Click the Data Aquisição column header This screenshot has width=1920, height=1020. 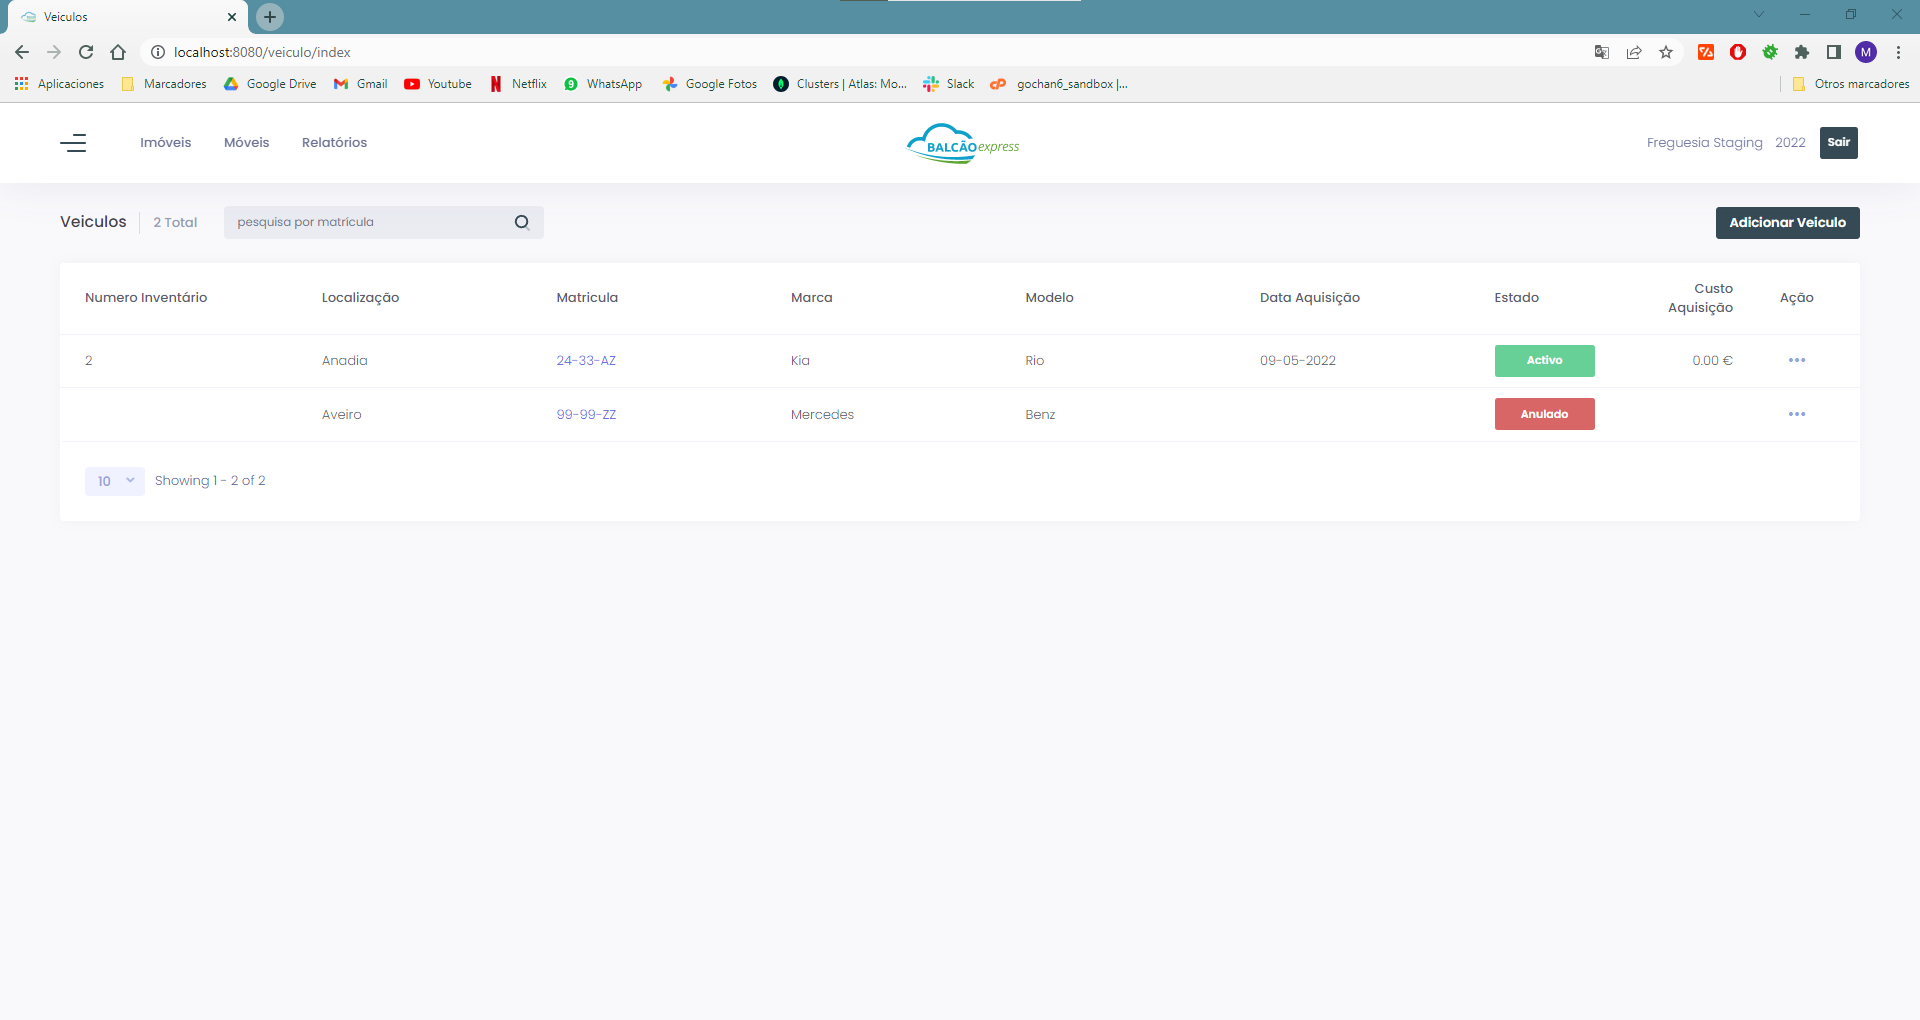[1310, 298]
